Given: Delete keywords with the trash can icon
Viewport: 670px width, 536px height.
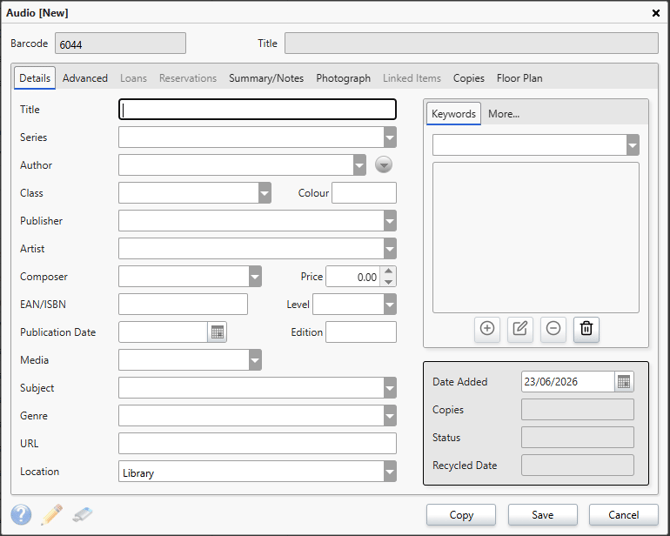Looking at the screenshot, I should pyautogui.click(x=586, y=329).
